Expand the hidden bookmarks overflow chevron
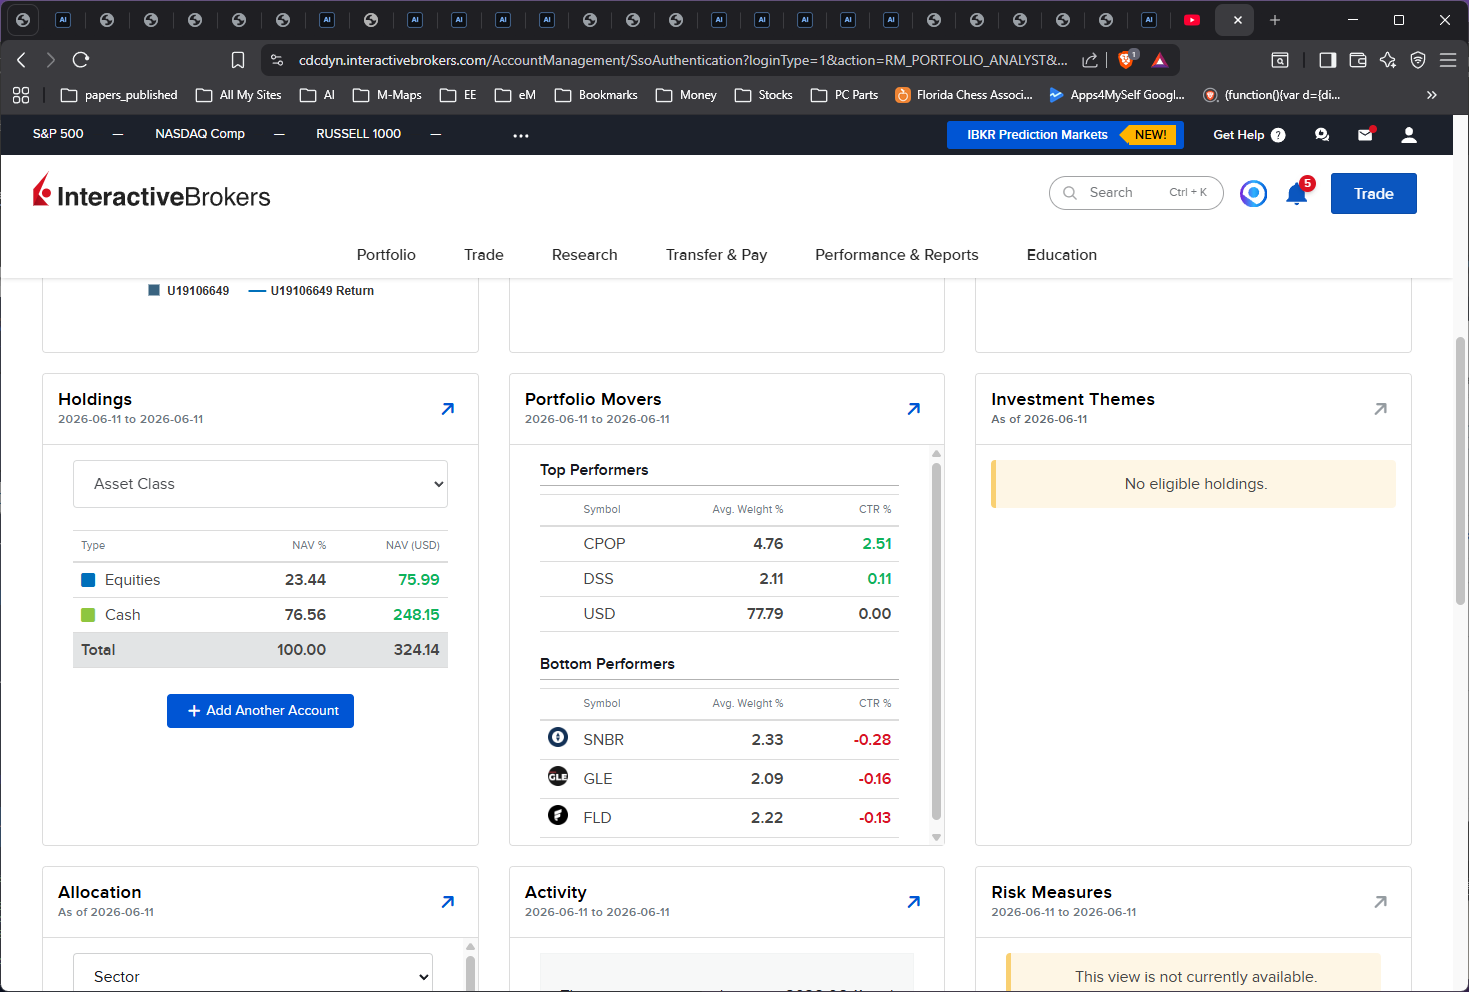Screen dimensions: 1469x992 click(x=1431, y=95)
